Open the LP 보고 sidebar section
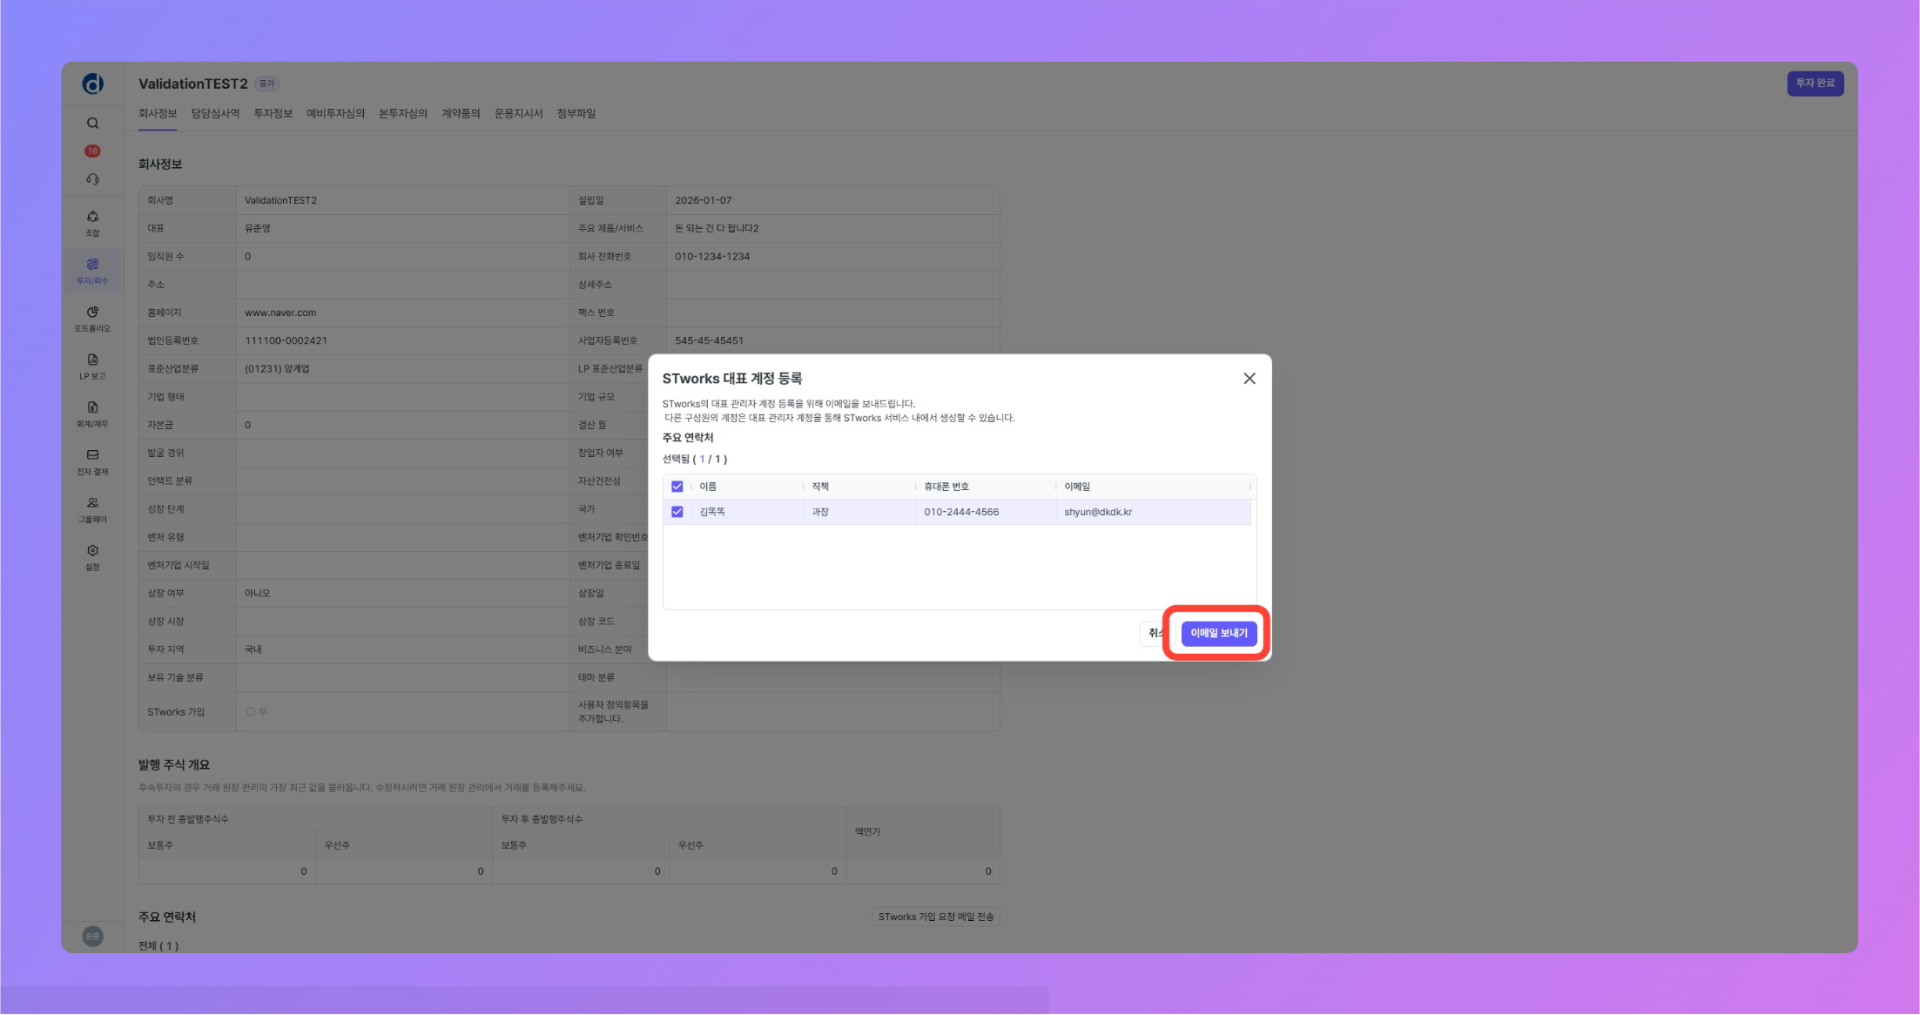 tap(92, 366)
